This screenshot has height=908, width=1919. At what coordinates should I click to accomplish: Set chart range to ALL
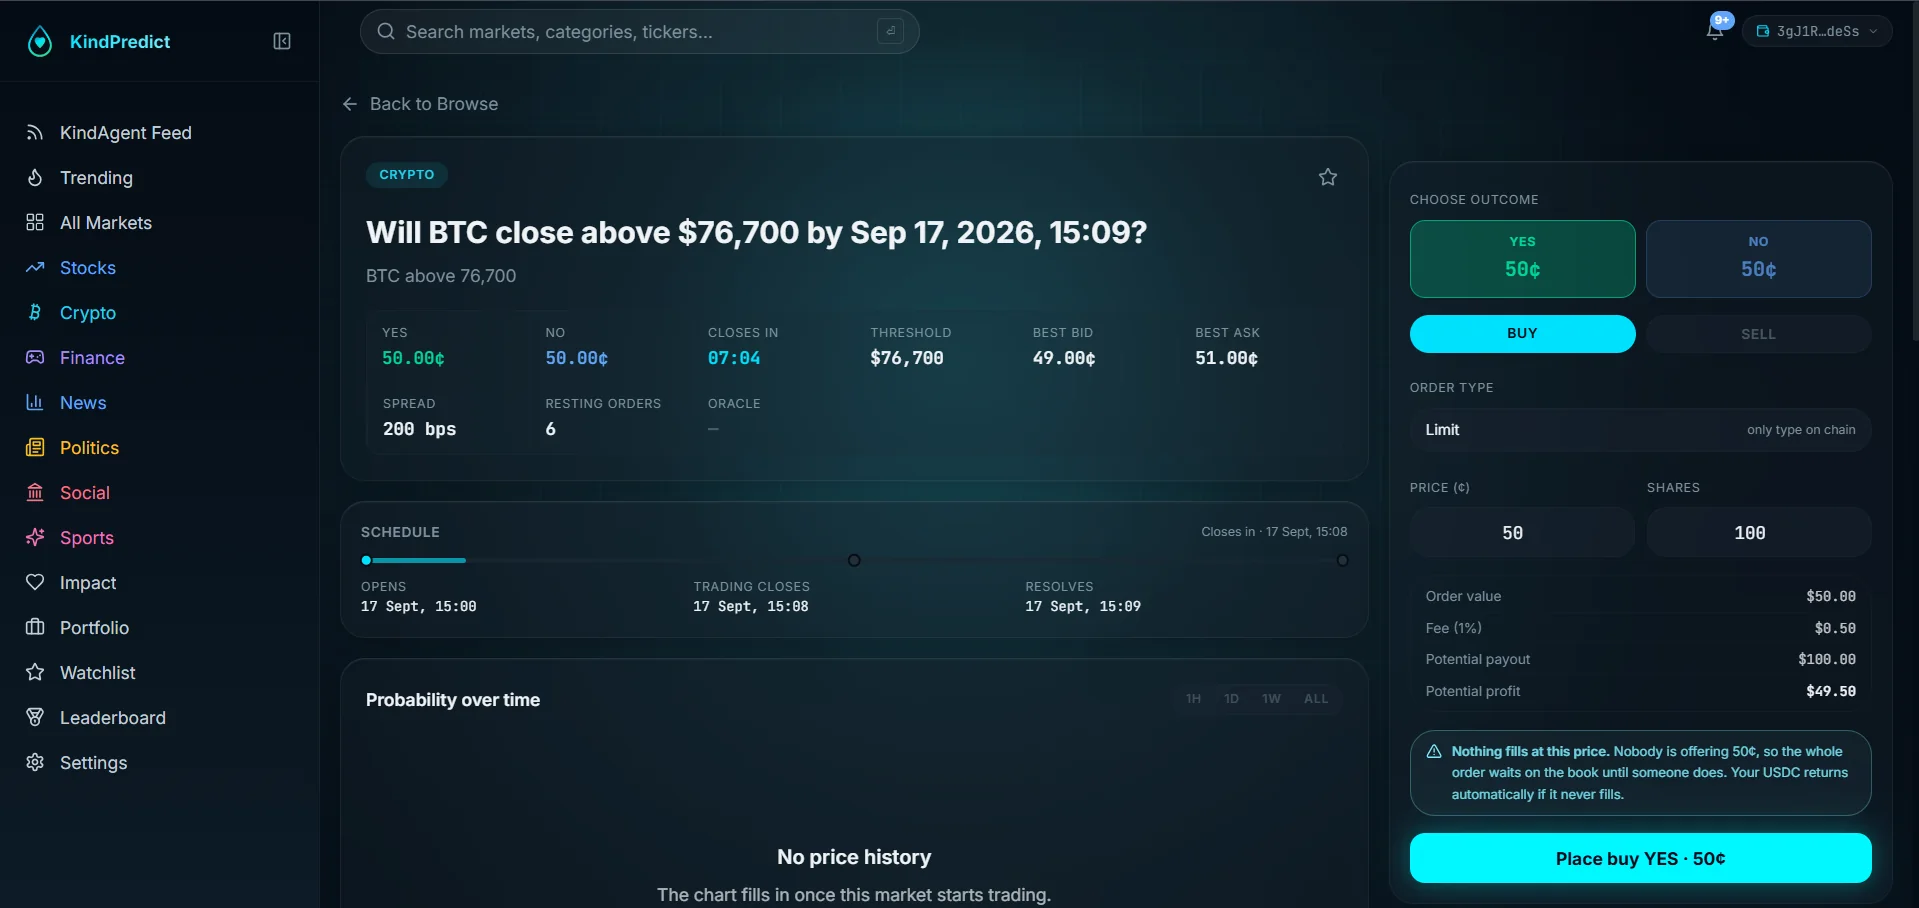pos(1316,699)
